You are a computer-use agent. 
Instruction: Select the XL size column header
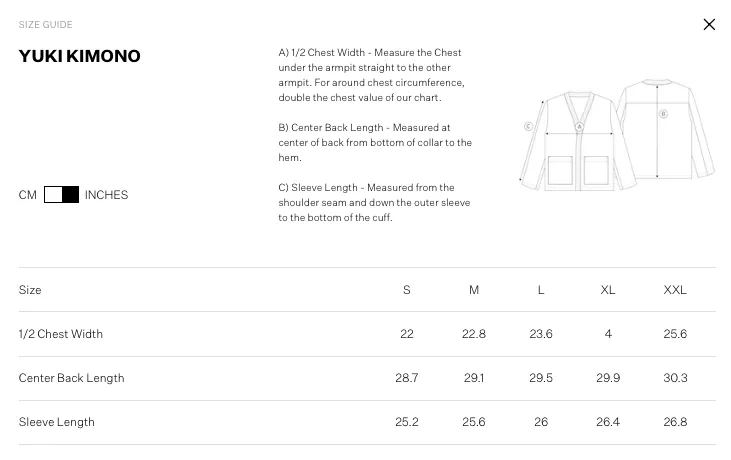tap(607, 290)
